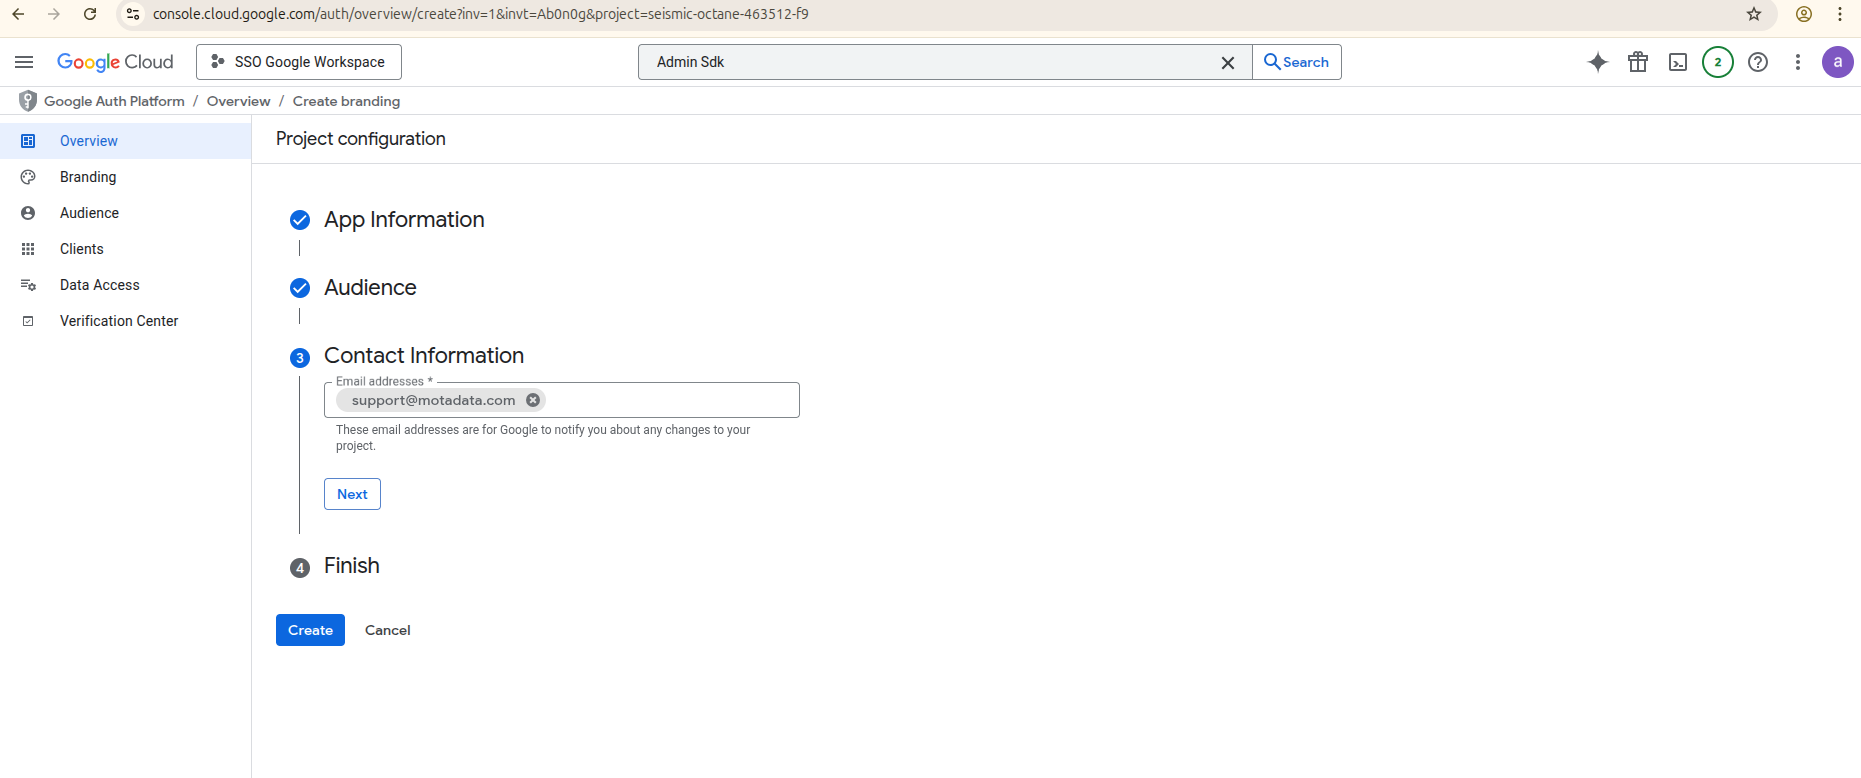
Task: Open Data Access in sidebar
Action: tap(99, 285)
